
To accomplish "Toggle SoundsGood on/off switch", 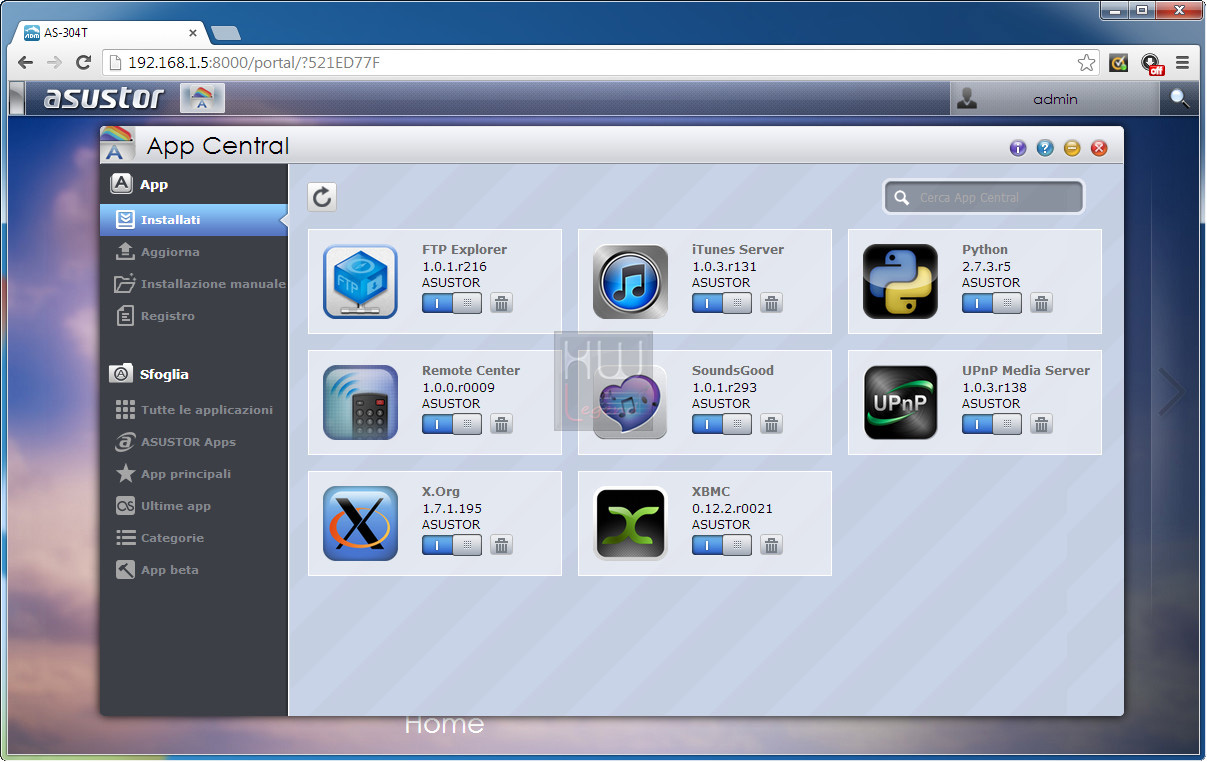I will [x=722, y=424].
